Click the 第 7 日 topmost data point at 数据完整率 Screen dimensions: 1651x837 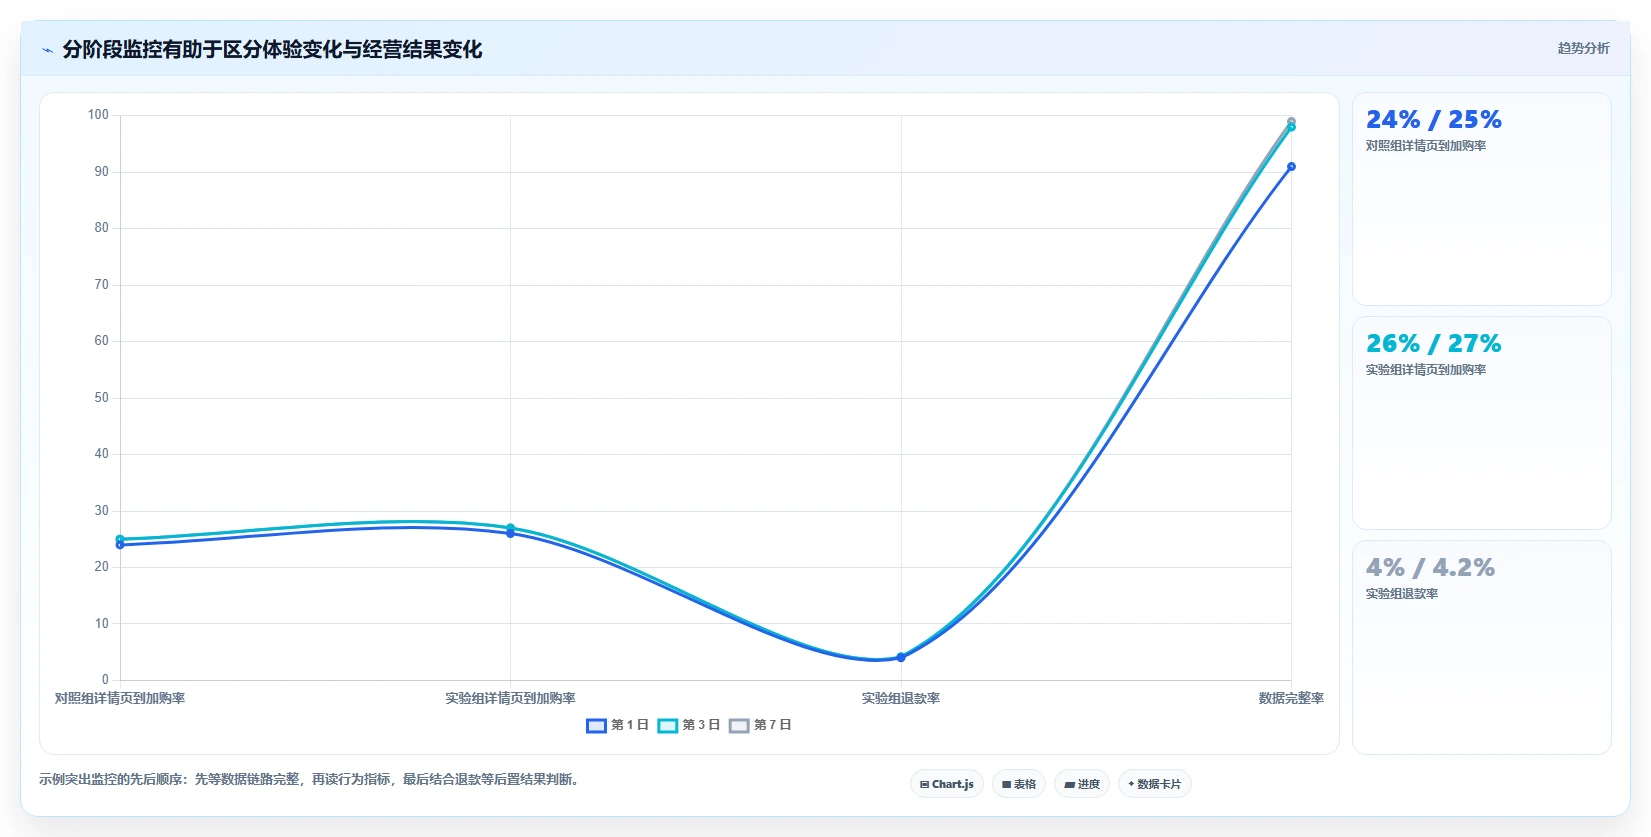(x=1291, y=122)
